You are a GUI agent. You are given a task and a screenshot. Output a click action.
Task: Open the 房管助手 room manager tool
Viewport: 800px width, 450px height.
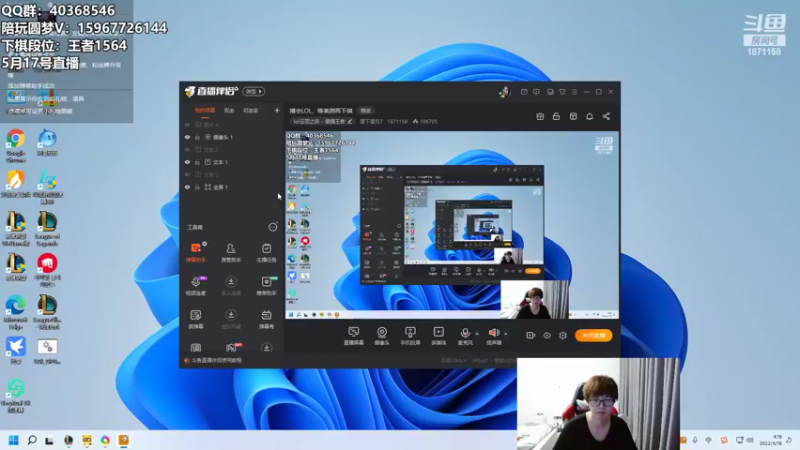click(x=231, y=253)
